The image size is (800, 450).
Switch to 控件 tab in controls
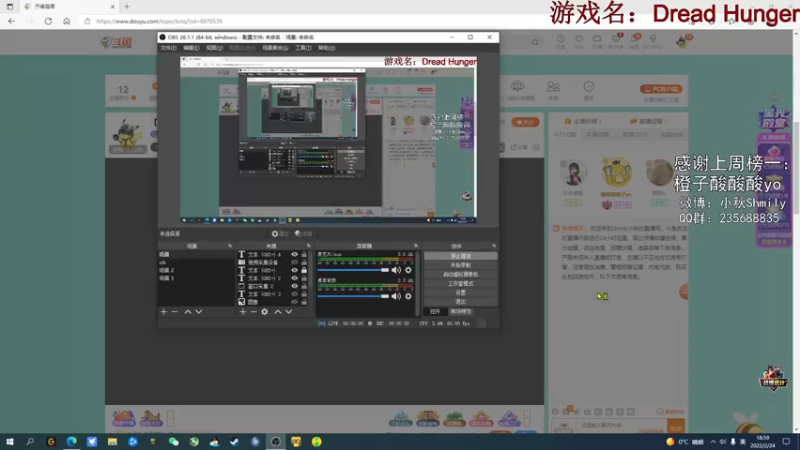tap(435, 311)
